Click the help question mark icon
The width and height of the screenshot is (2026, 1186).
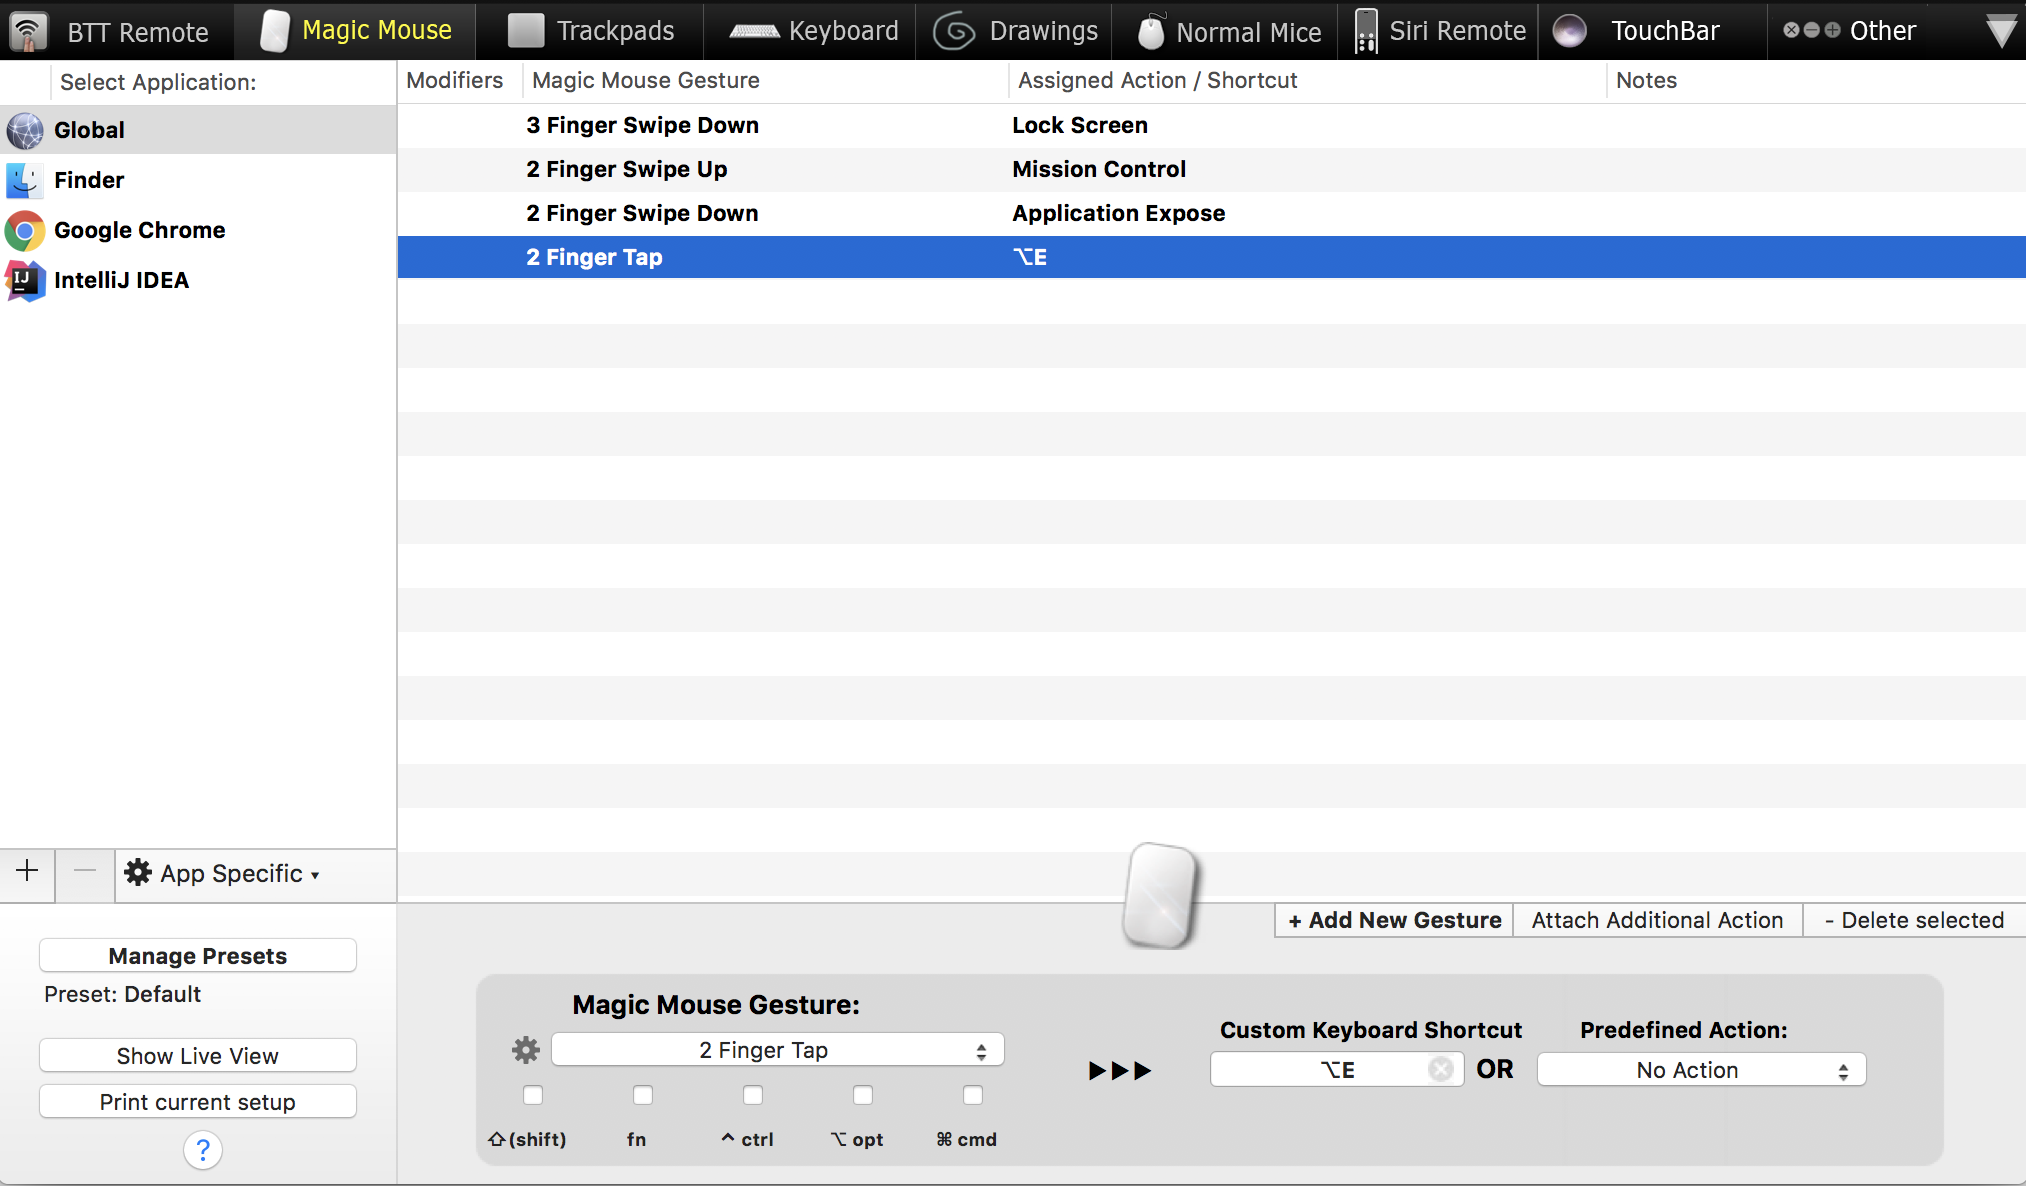[x=203, y=1150]
